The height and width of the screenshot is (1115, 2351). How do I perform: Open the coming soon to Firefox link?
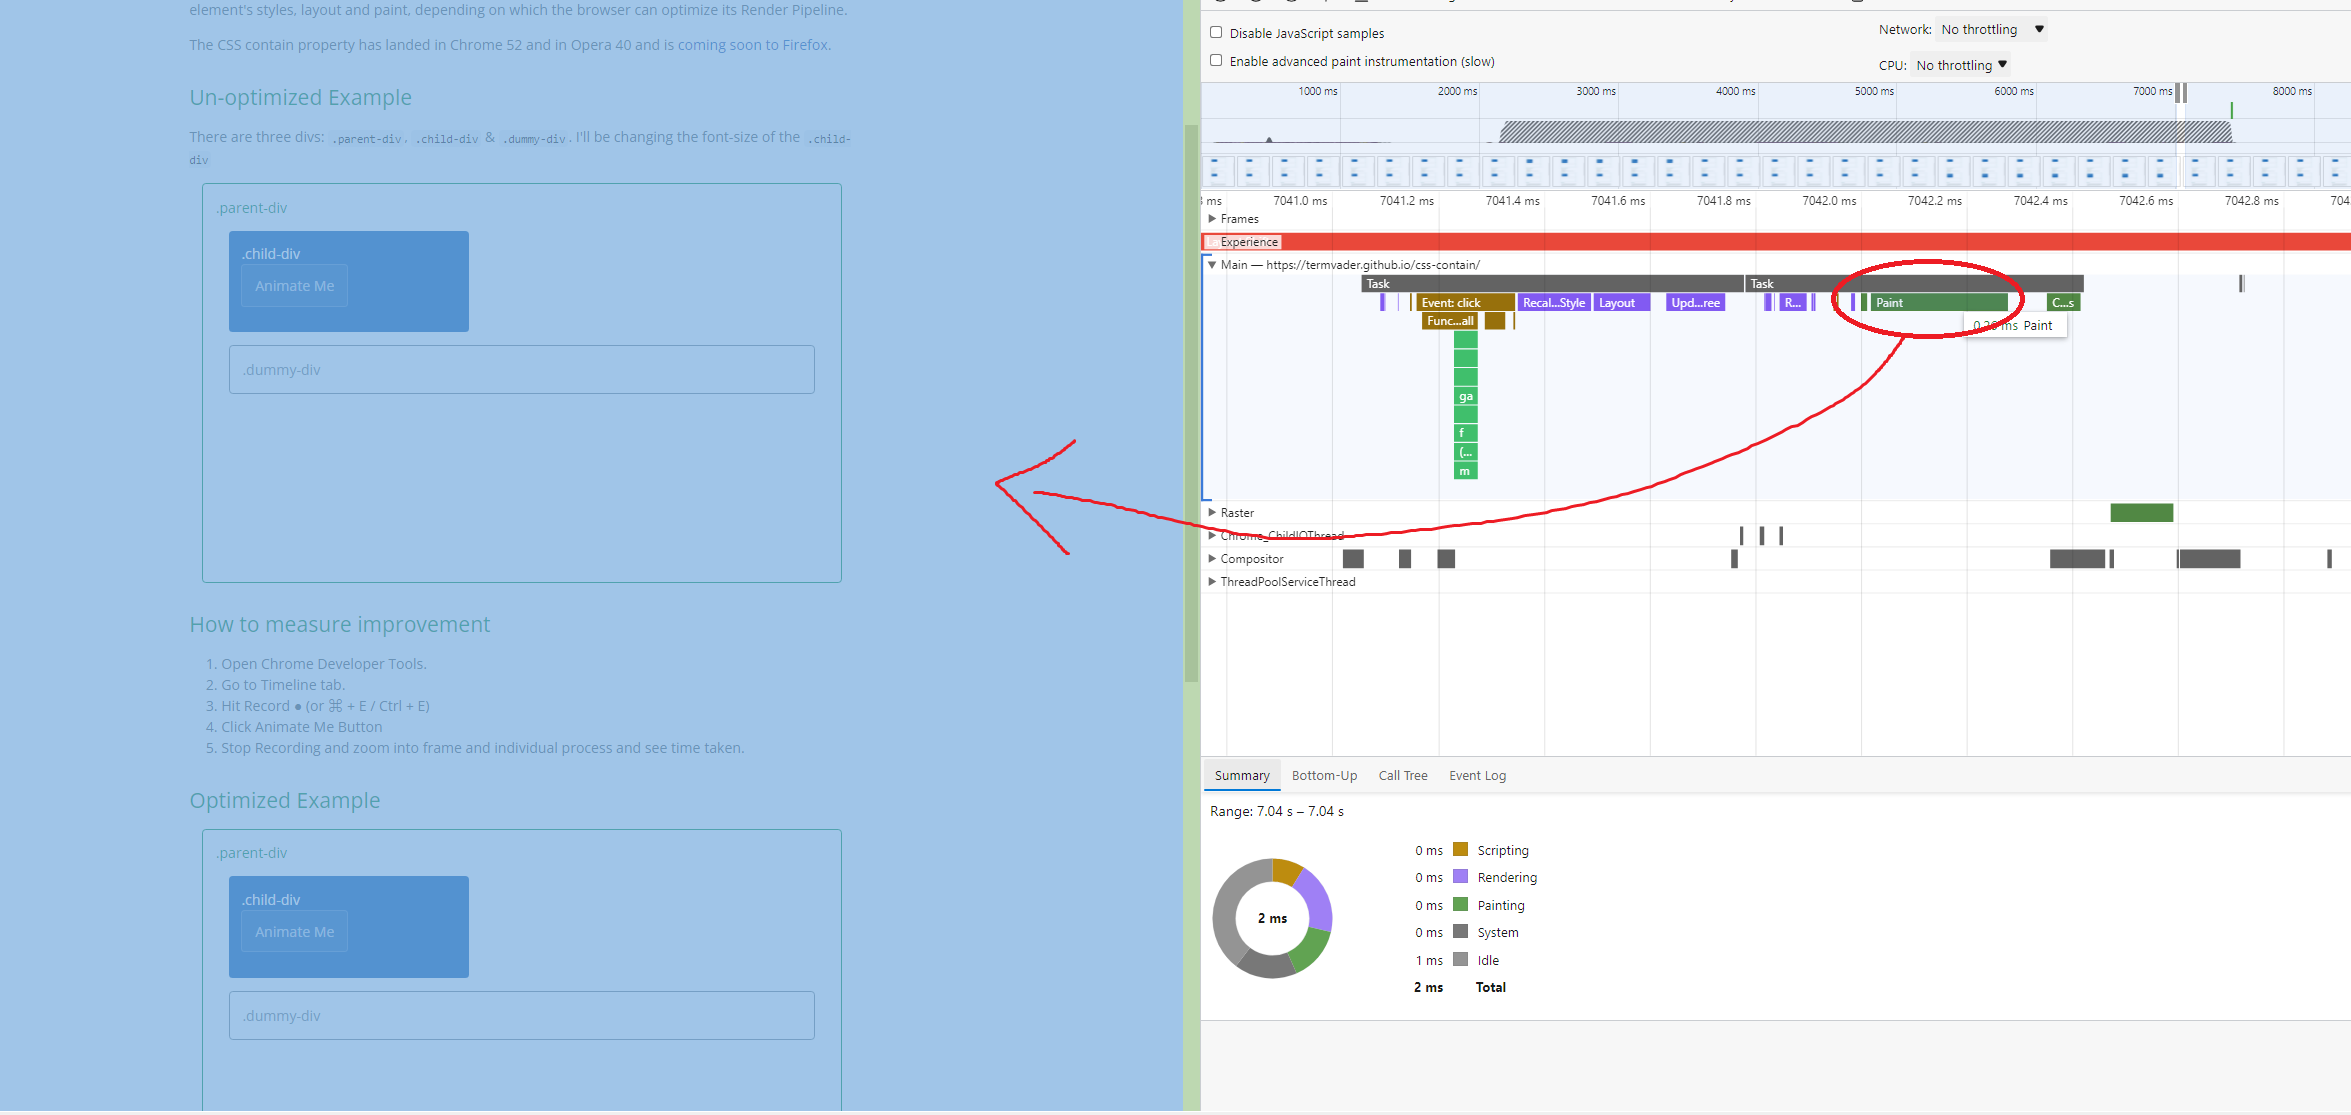753,45
